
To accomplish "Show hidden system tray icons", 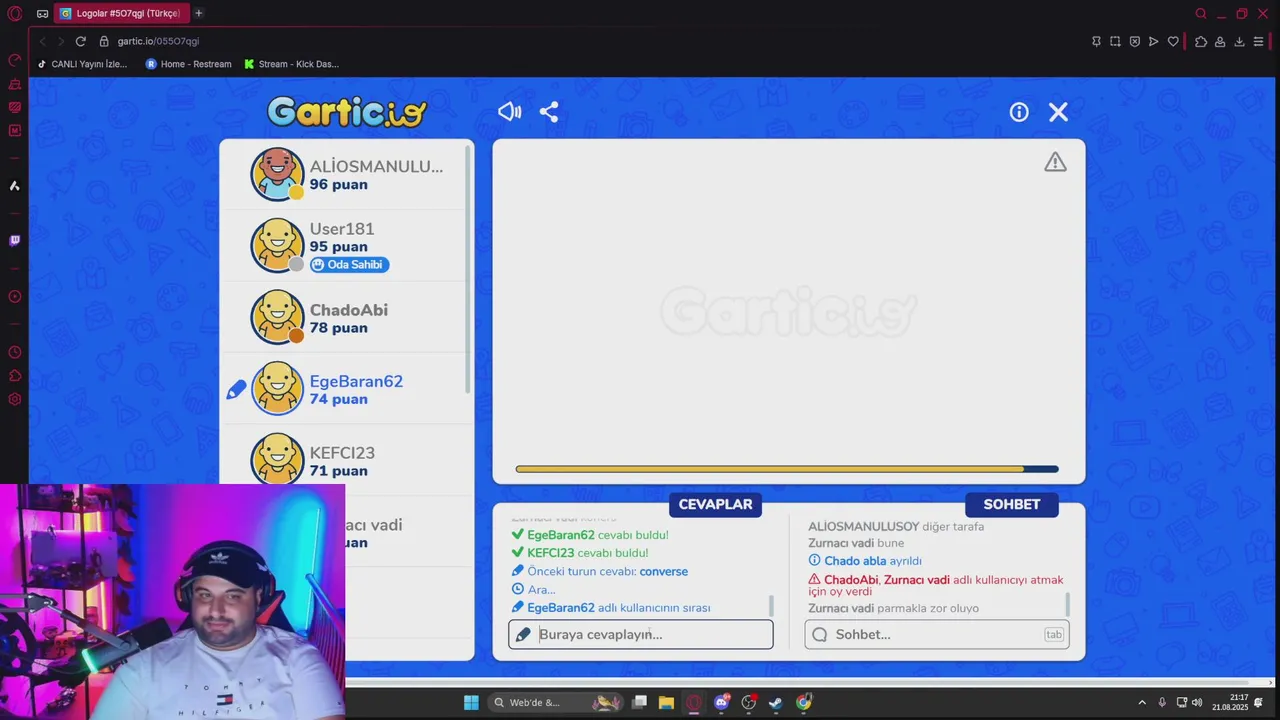I will point(1142,702).
